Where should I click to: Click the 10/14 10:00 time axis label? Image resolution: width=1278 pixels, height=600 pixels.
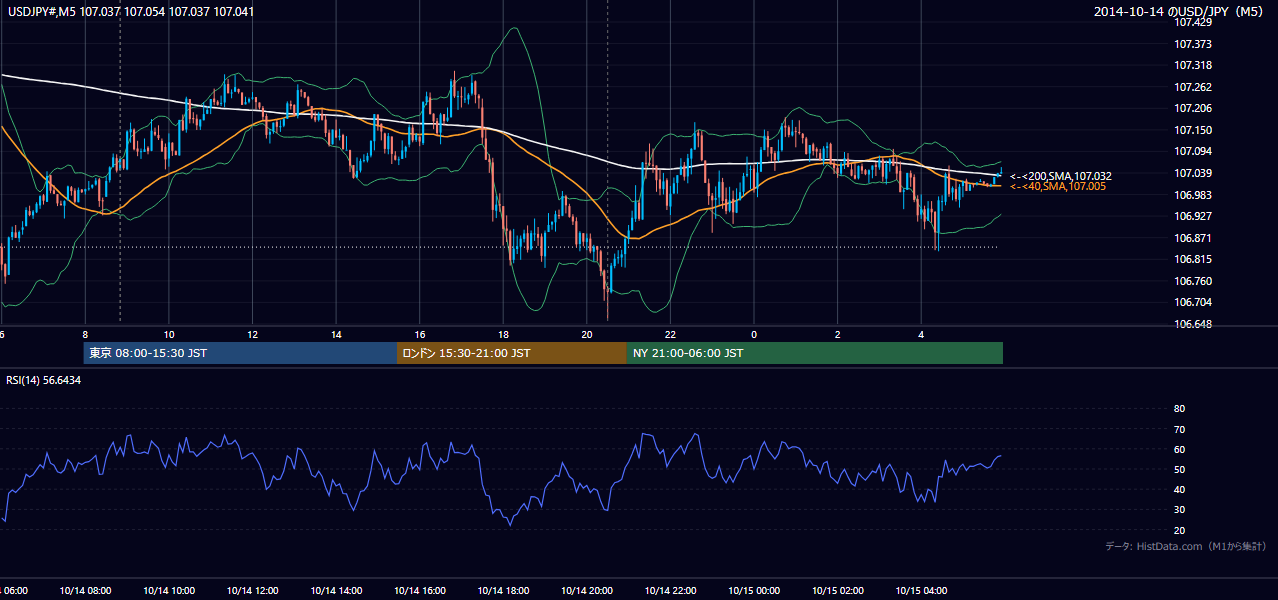pos(168,590)
